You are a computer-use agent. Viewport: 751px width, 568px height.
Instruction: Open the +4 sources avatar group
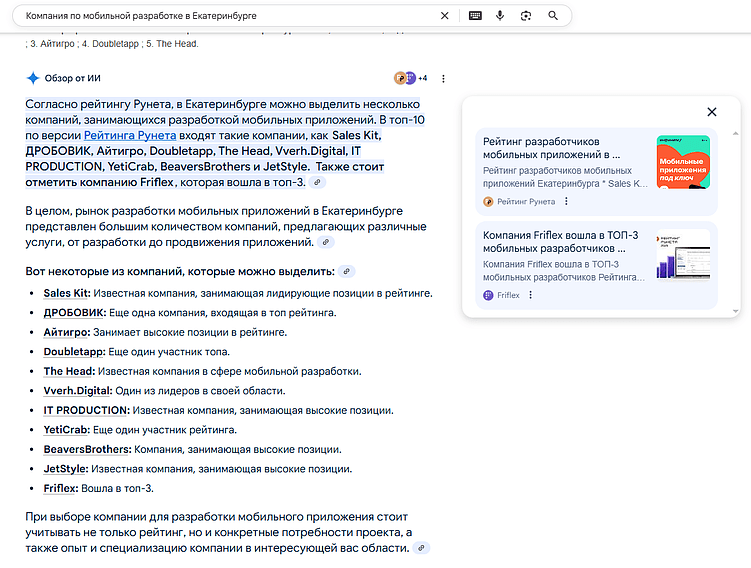[410, 78]
